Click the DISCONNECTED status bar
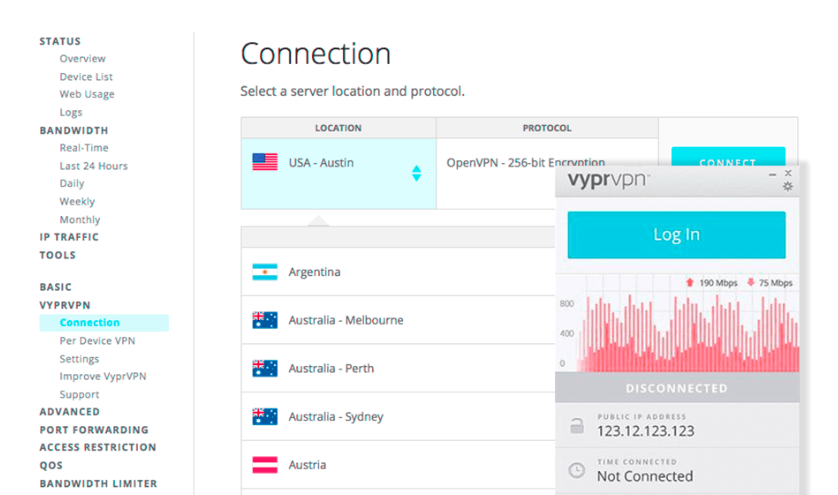Image resolution: width=838 pixels, height=495 pixels. click(677, 388)
